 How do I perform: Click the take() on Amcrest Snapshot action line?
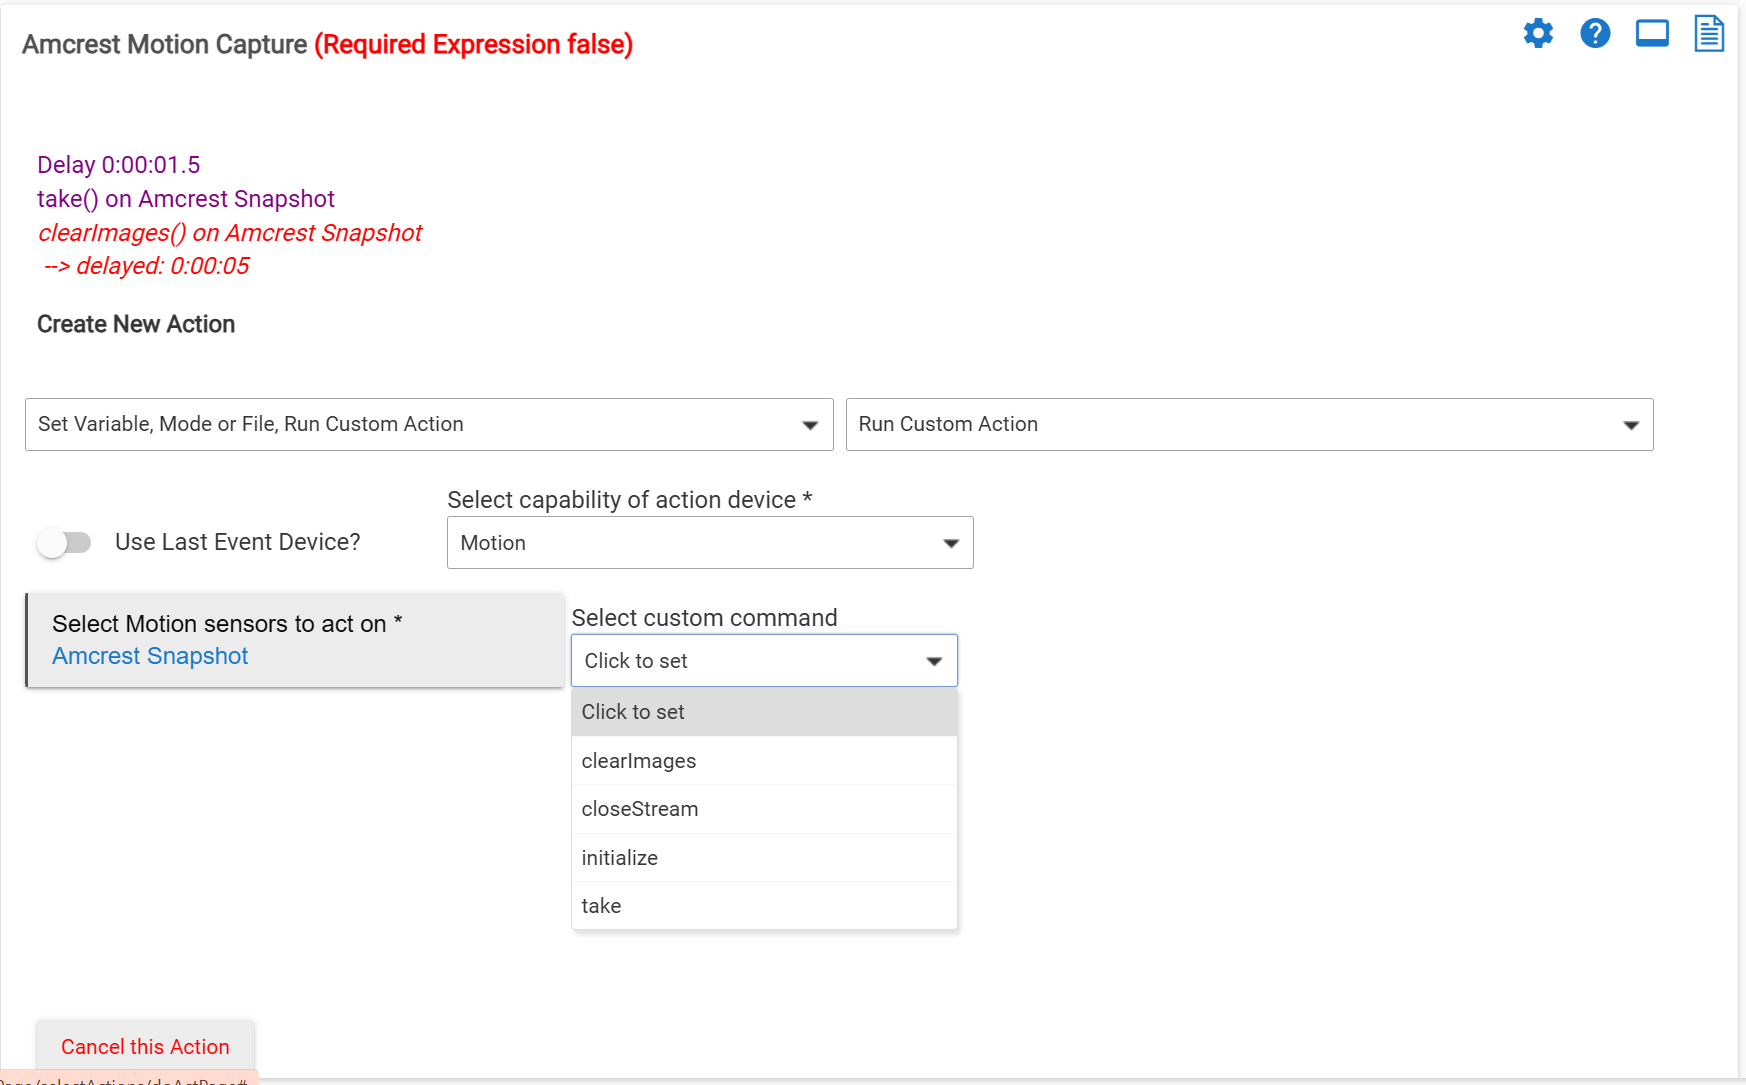click(x=186, y=199)
